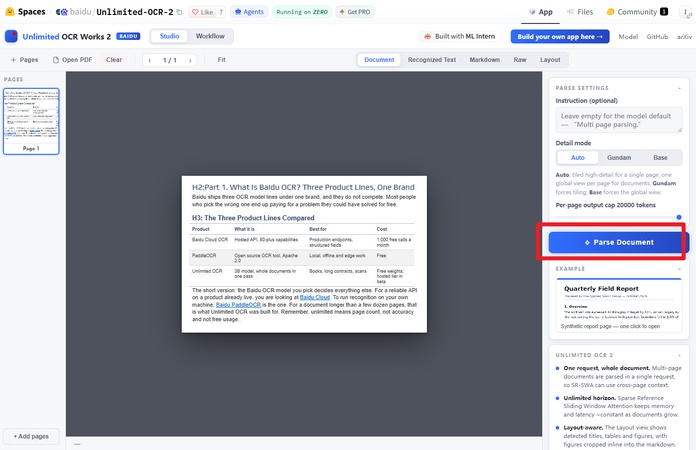Click Build your own app here button

coord(560,36)
